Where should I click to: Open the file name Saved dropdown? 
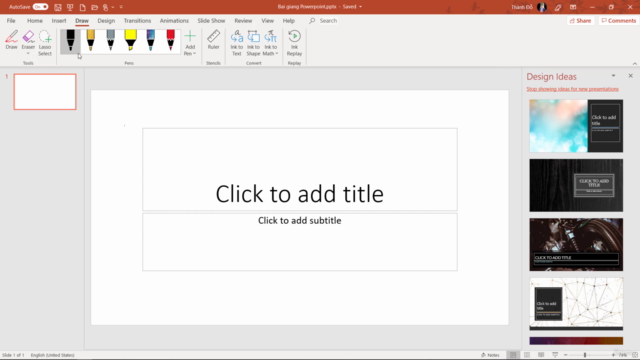click(360, 7)
